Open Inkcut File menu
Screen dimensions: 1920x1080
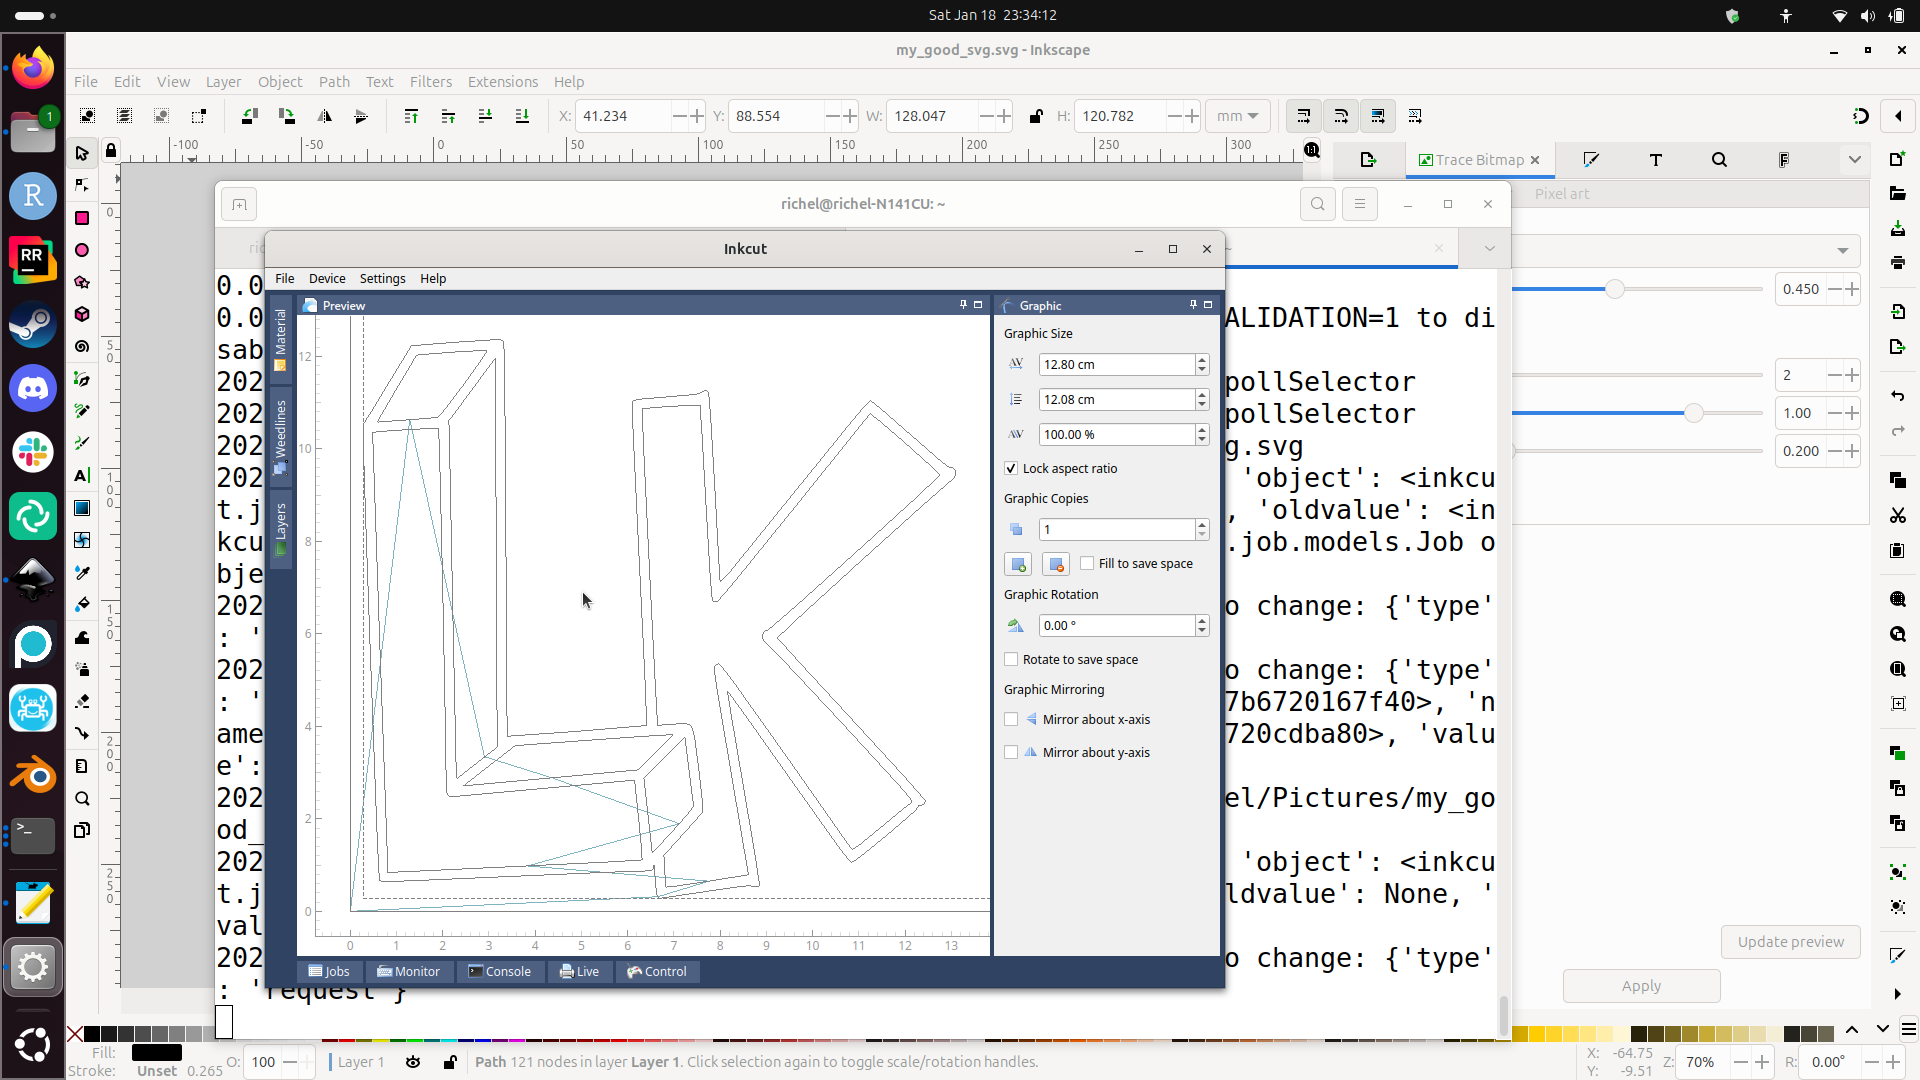coord(285,278)
